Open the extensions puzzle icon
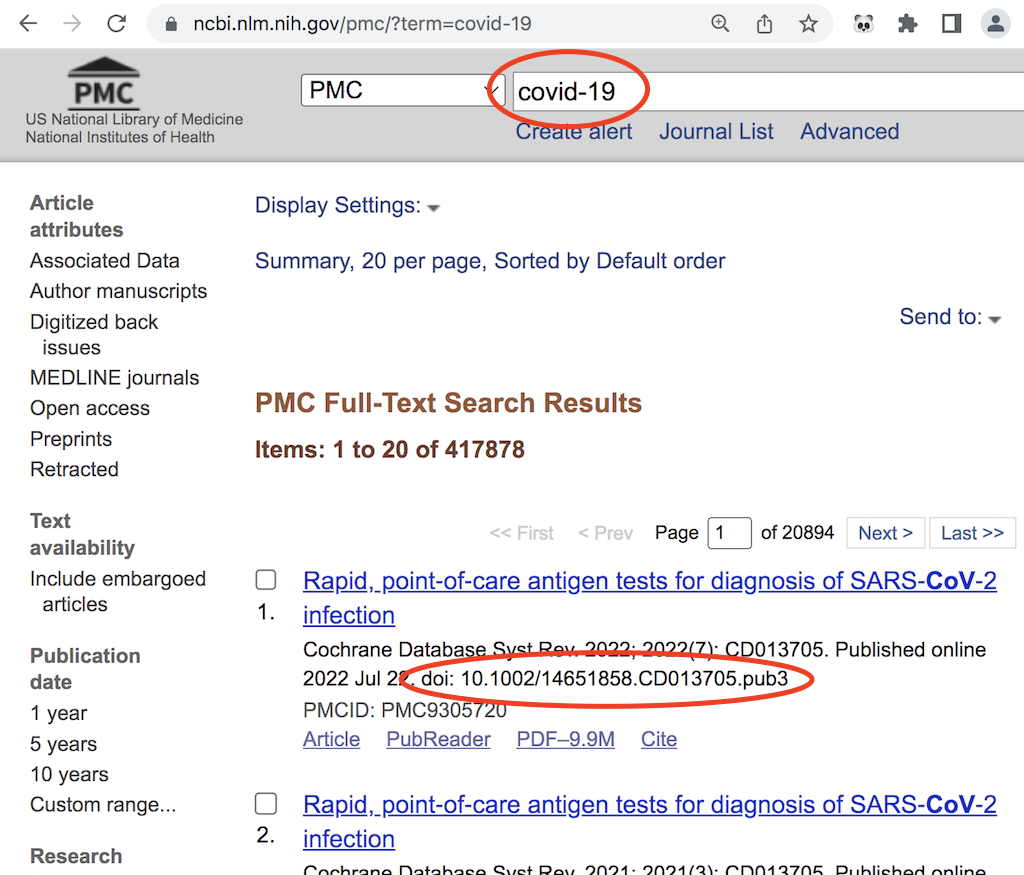Image resolution: width=1024 pixels, height=875 pixels. coord(907,24)
